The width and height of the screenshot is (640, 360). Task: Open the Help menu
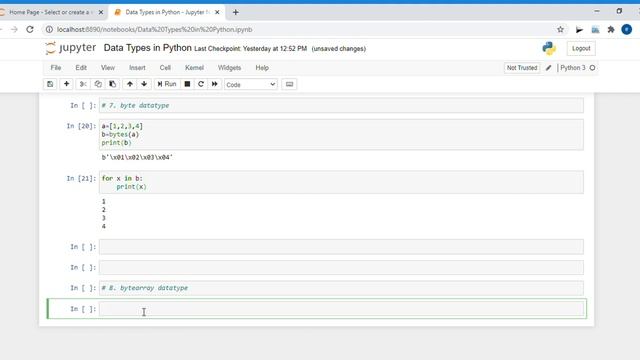click(262, 68)
